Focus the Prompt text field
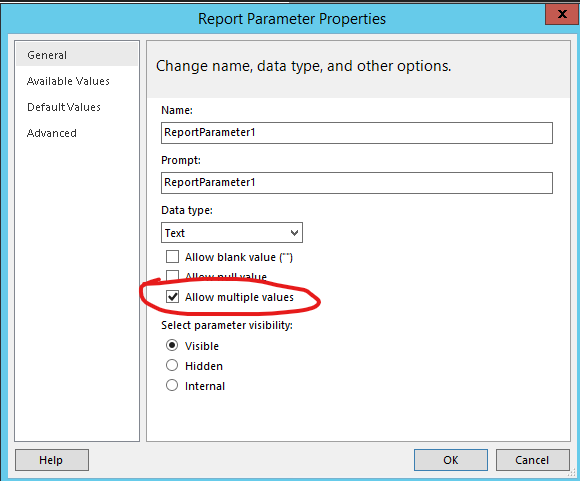Viewport: 580px width, 481px height. tap(357, 183)
